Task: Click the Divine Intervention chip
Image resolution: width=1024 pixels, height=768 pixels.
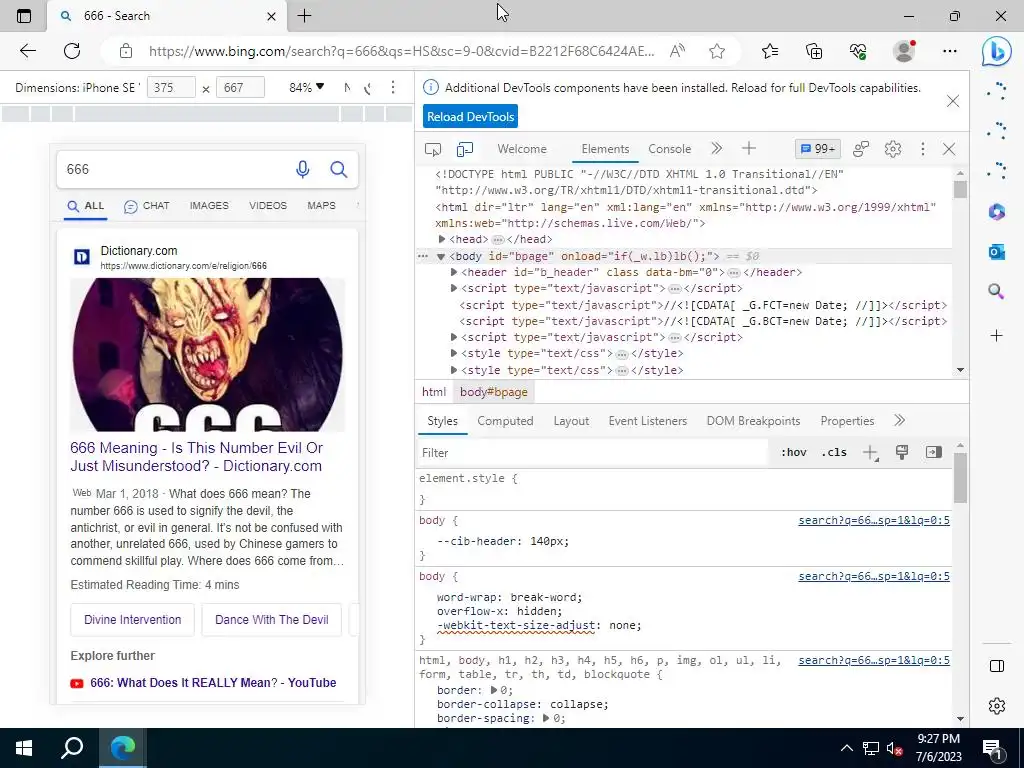Action: click(x=133, y=620)
